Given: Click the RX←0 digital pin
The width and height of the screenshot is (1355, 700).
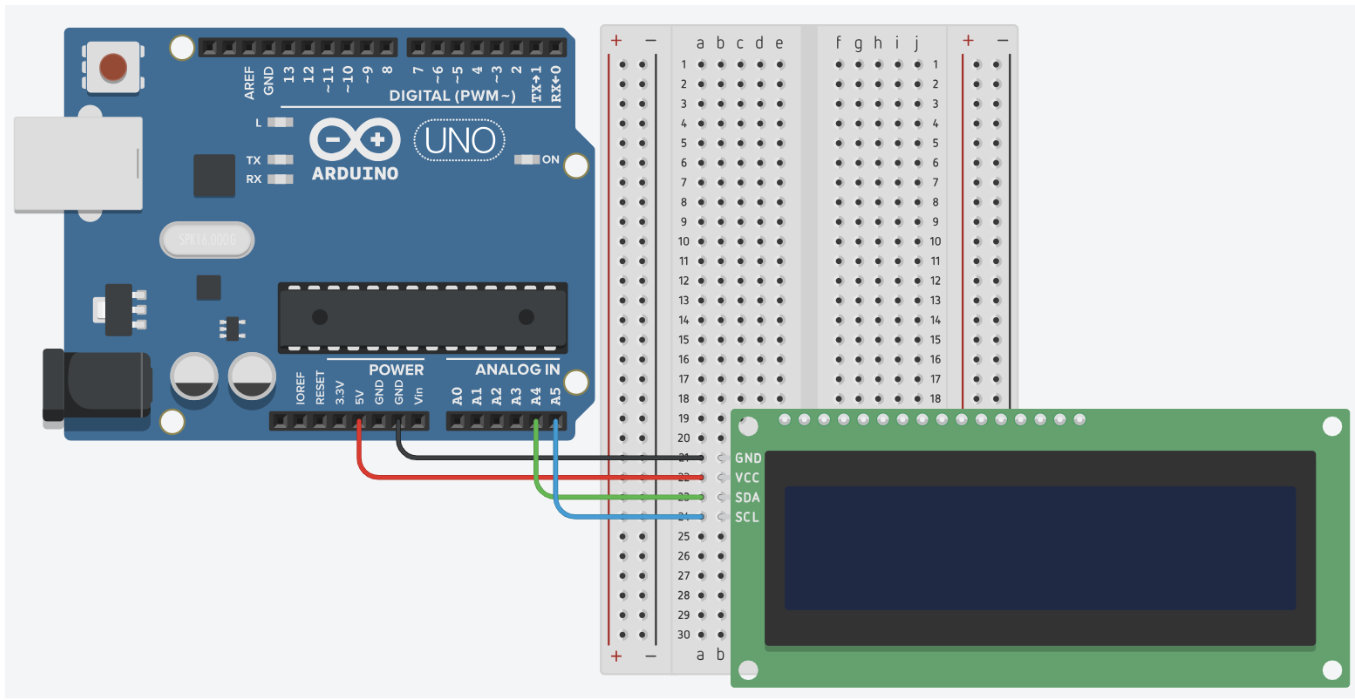Looking at the screenshot, I should pyautogui.click(x=556, y=47).
